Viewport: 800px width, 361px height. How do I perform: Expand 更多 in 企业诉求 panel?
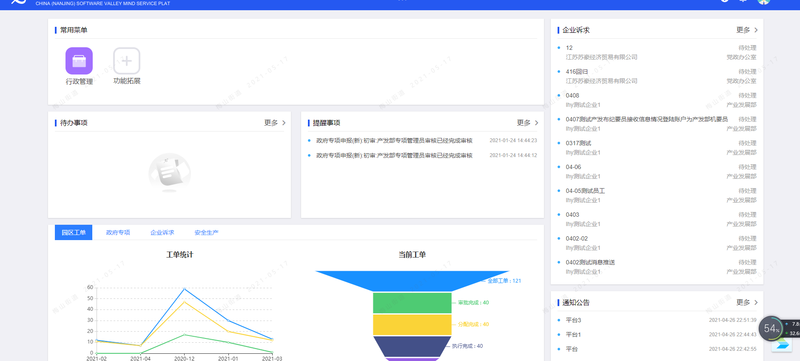point(747,30)
